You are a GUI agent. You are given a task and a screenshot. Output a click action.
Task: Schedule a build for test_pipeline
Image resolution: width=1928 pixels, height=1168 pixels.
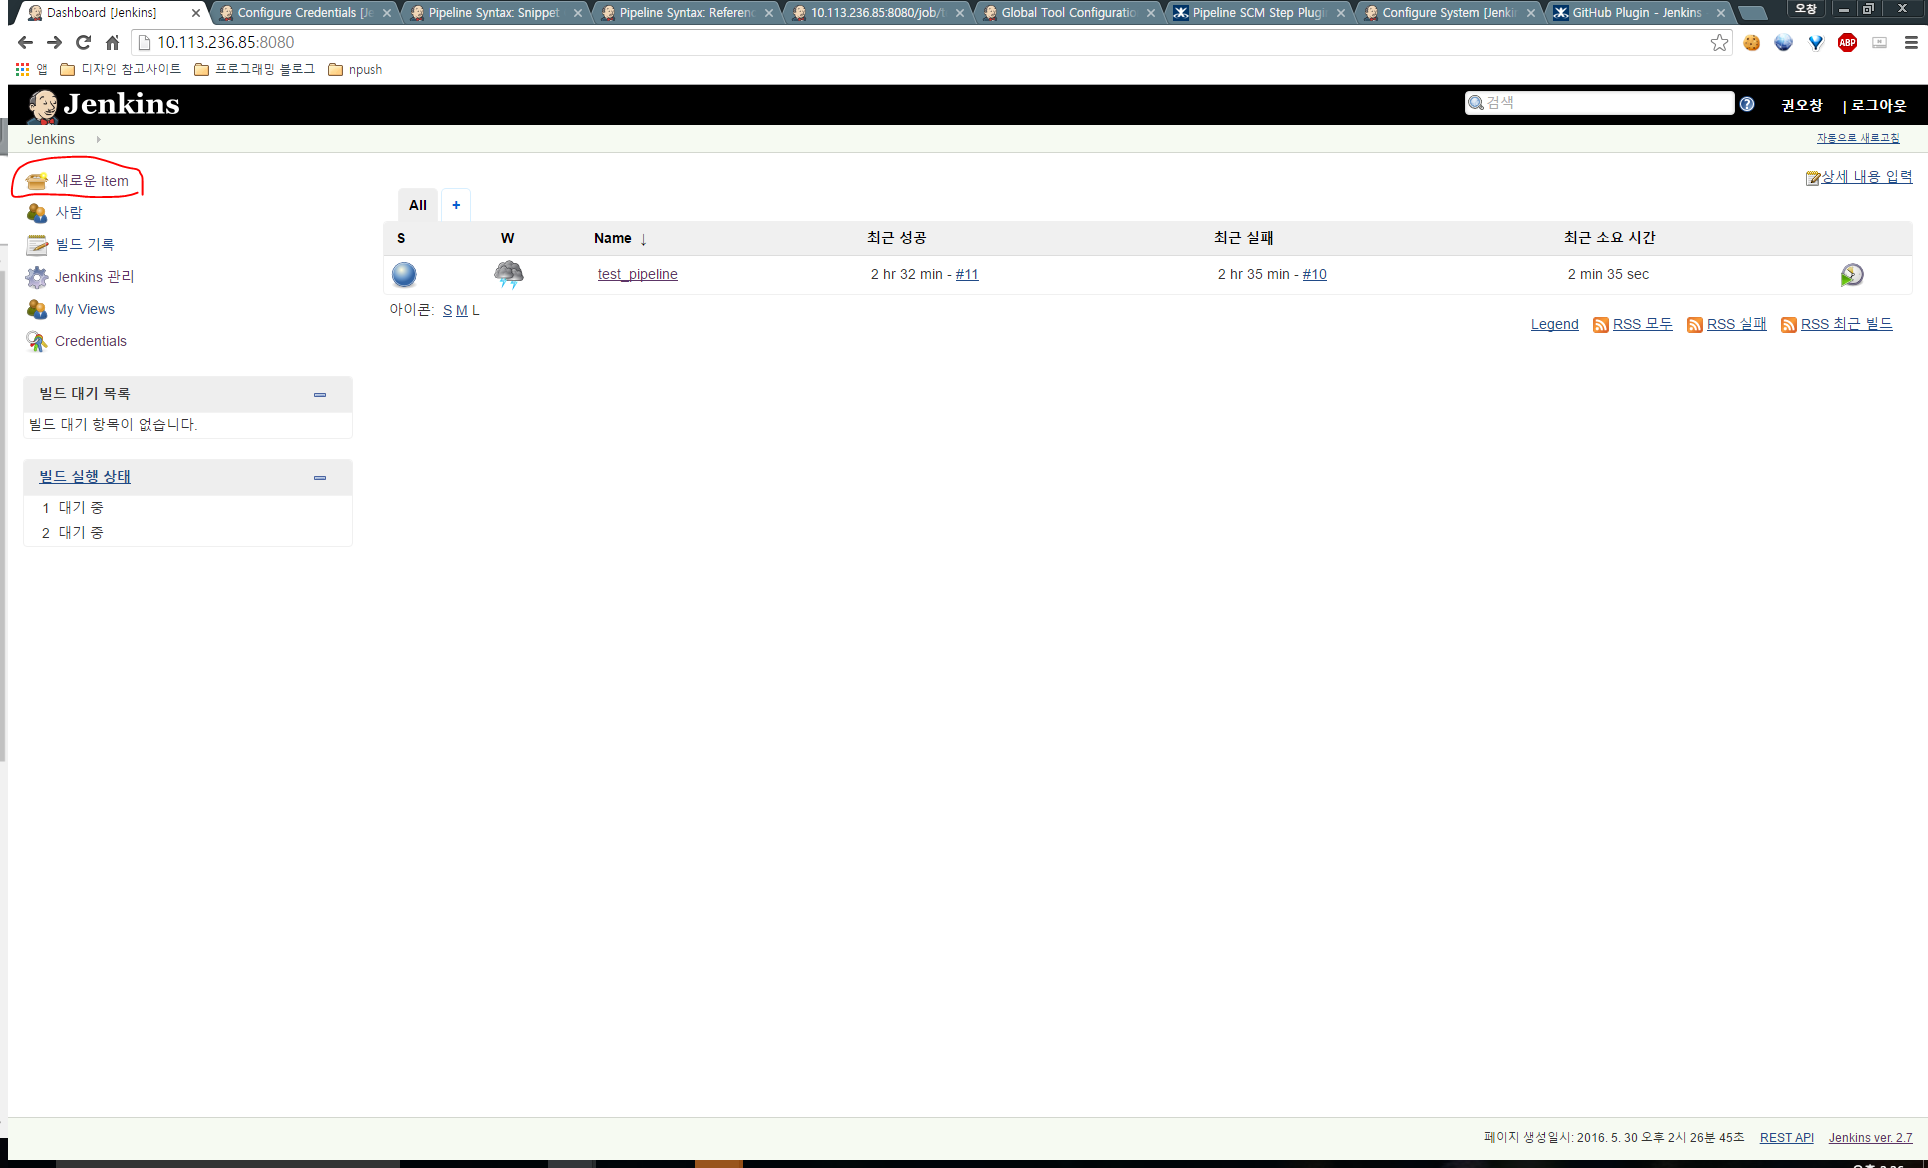[x=1851, y=275]
